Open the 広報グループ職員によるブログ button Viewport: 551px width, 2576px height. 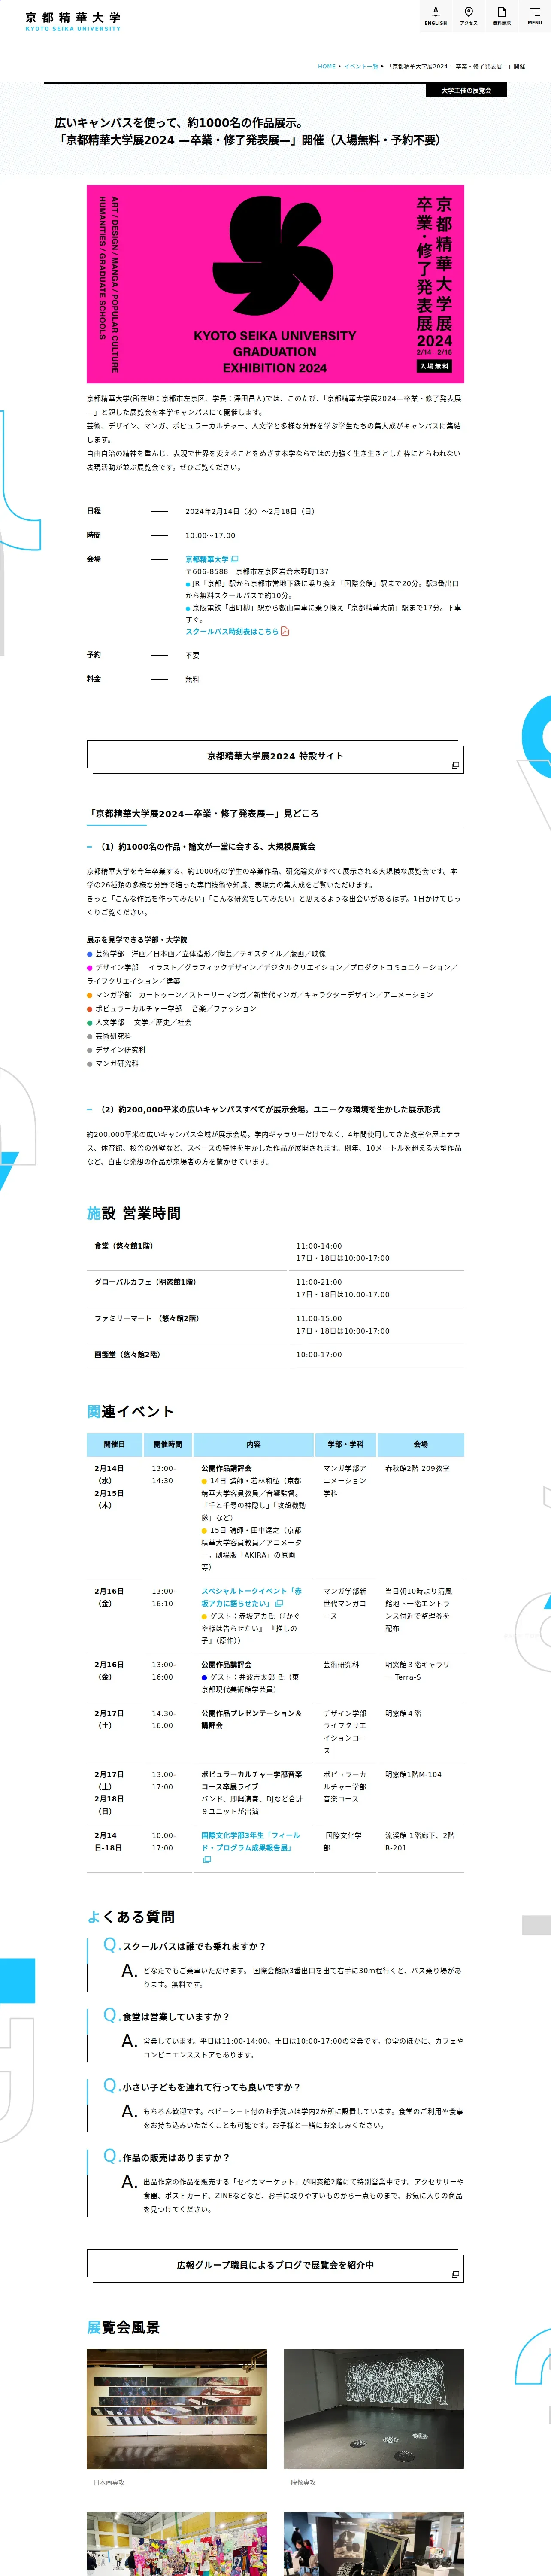pyautogui.click(x=275, y=2265)
